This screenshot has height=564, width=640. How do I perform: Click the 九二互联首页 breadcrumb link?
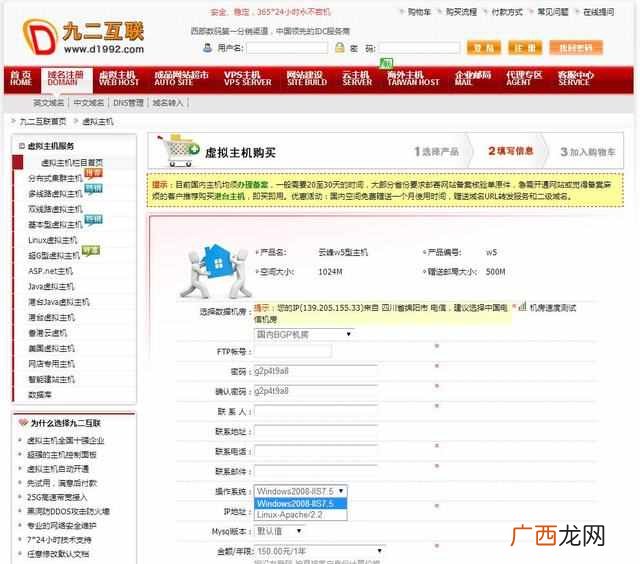click(43, 122)
